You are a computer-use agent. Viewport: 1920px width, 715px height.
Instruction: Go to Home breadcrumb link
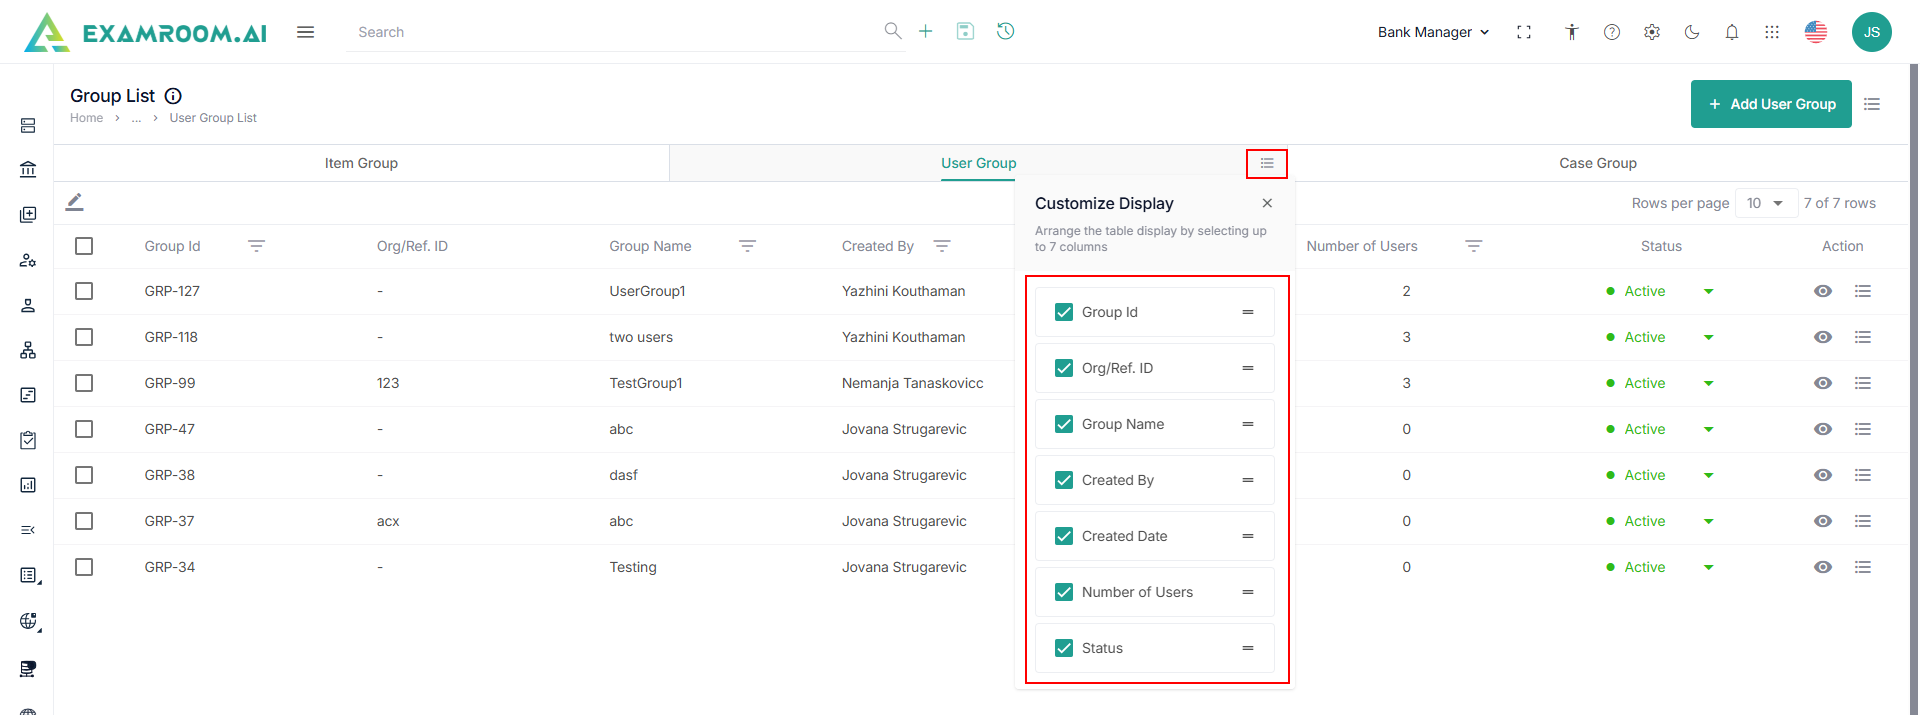point(86,118)
